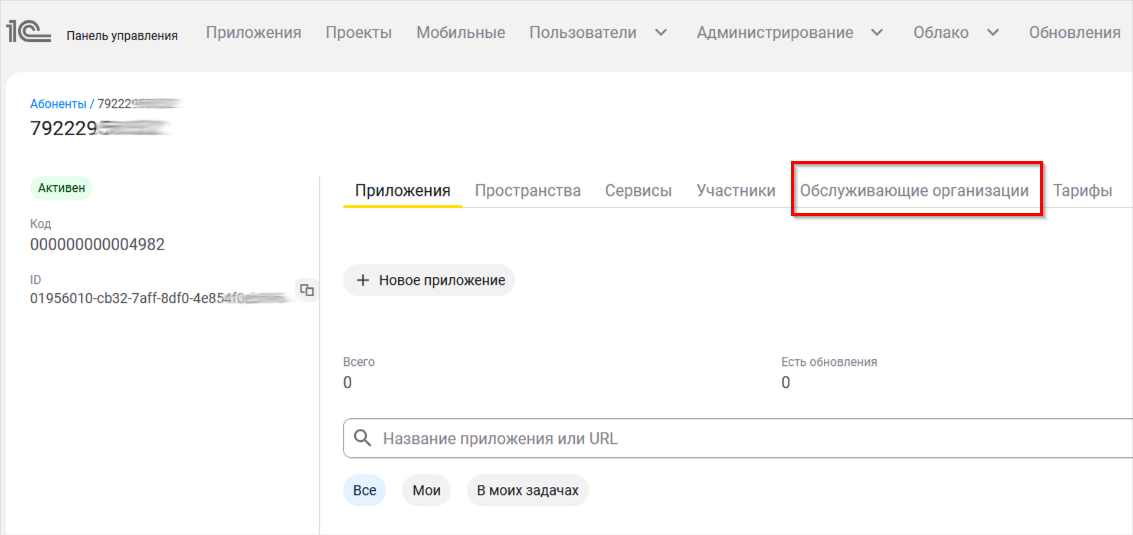Viewport: 1133px width, 535px height.
Task: Open the Обновления top menu
Action: pos(1074,33)
